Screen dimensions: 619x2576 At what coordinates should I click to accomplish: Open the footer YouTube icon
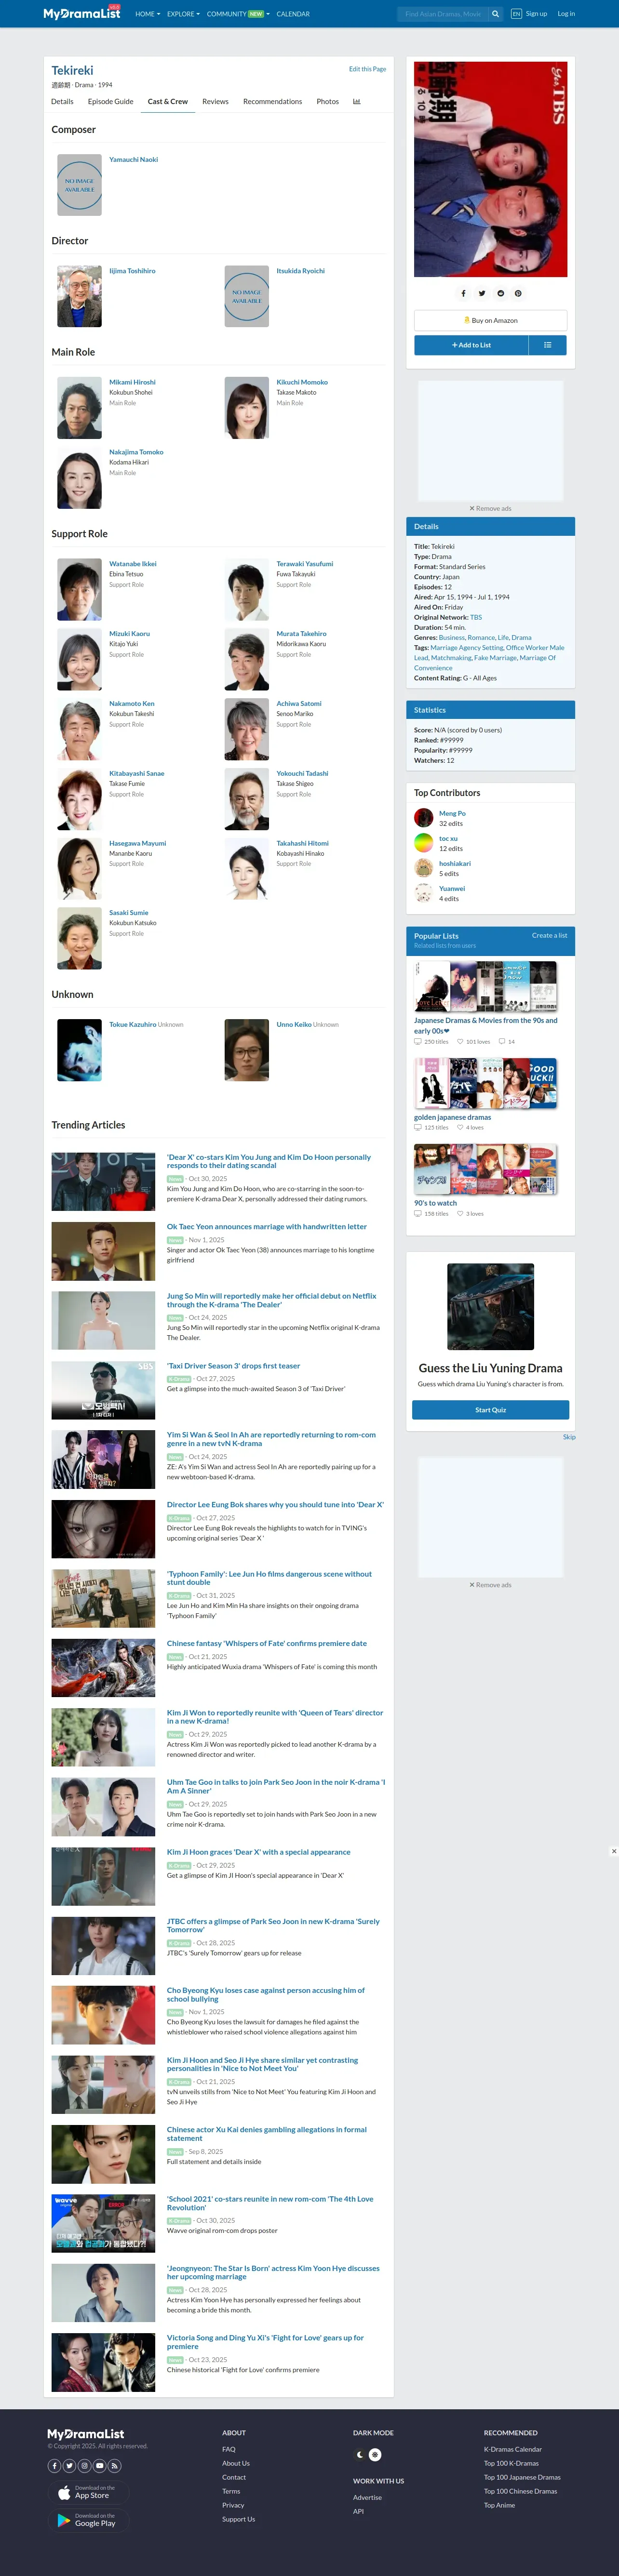[x=100, y=2465]
